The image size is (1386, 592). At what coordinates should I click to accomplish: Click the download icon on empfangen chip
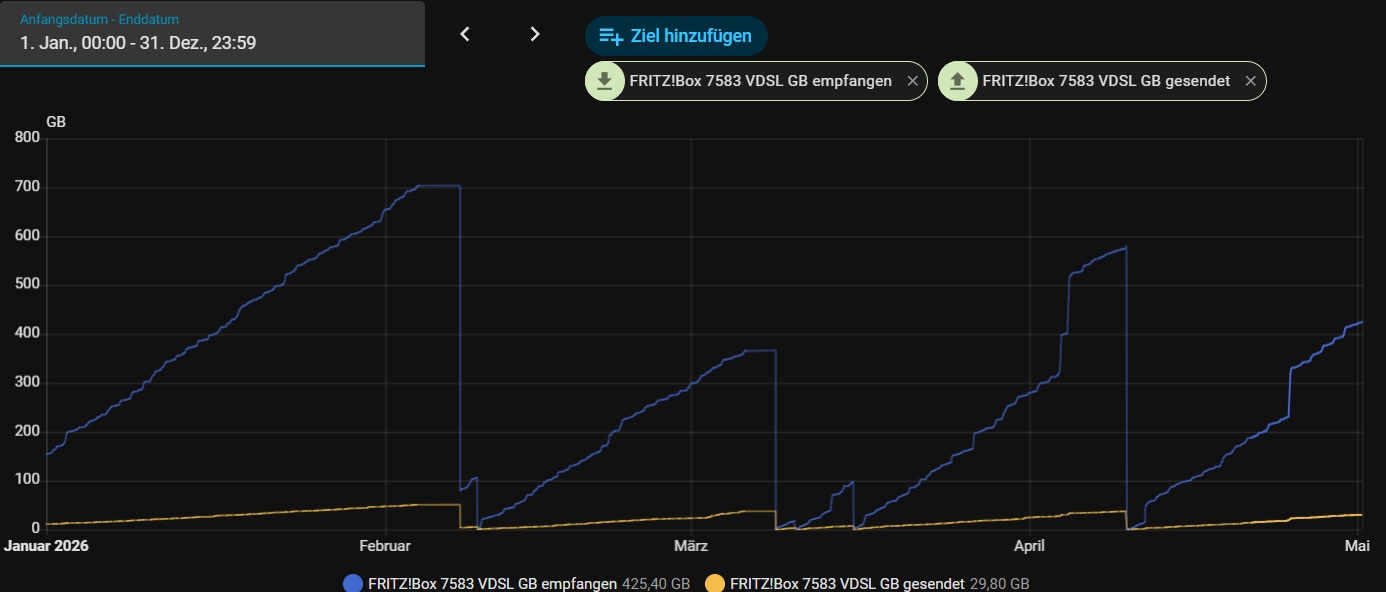point(604,81)
